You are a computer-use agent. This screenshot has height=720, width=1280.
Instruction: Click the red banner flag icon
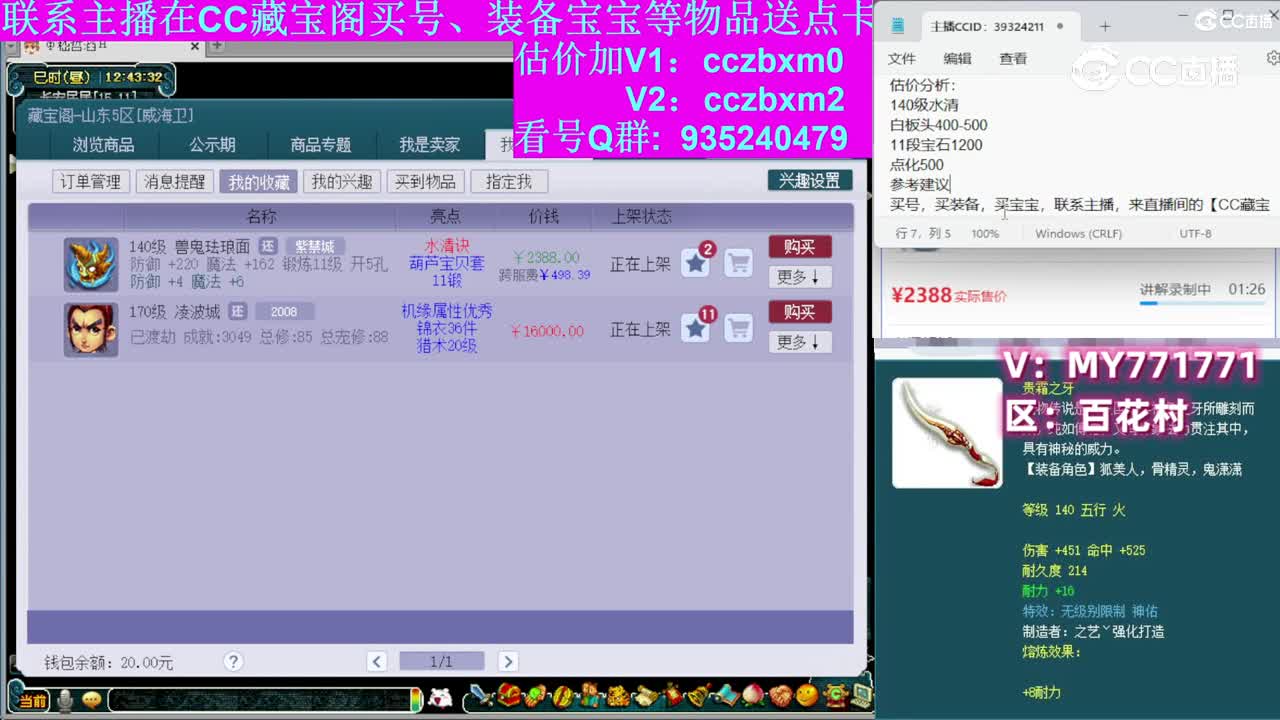pos(672,695)
